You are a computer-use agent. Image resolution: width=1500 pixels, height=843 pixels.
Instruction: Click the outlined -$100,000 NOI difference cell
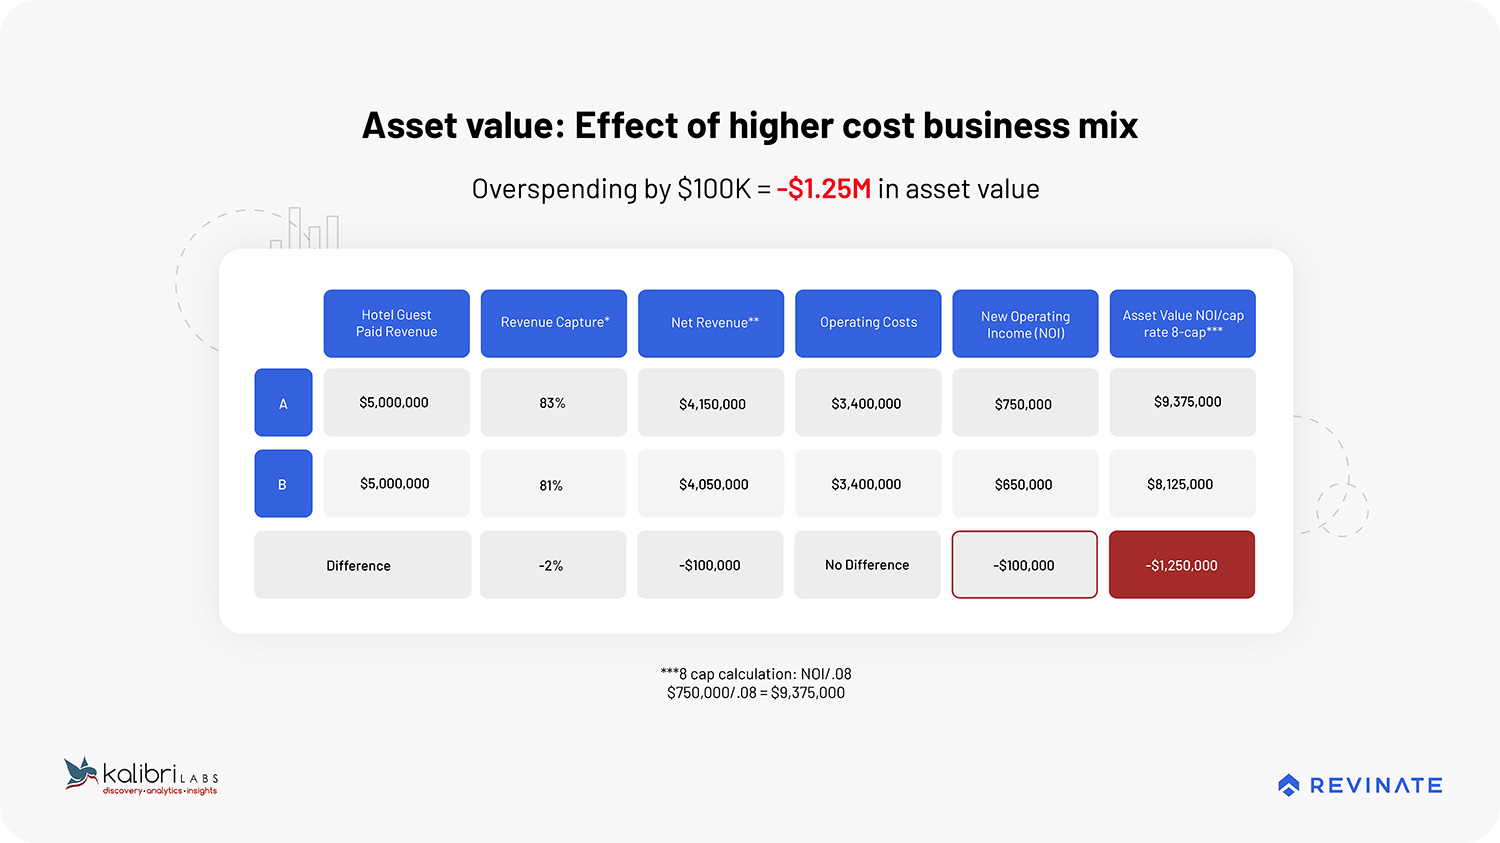tap(1024, 565)
